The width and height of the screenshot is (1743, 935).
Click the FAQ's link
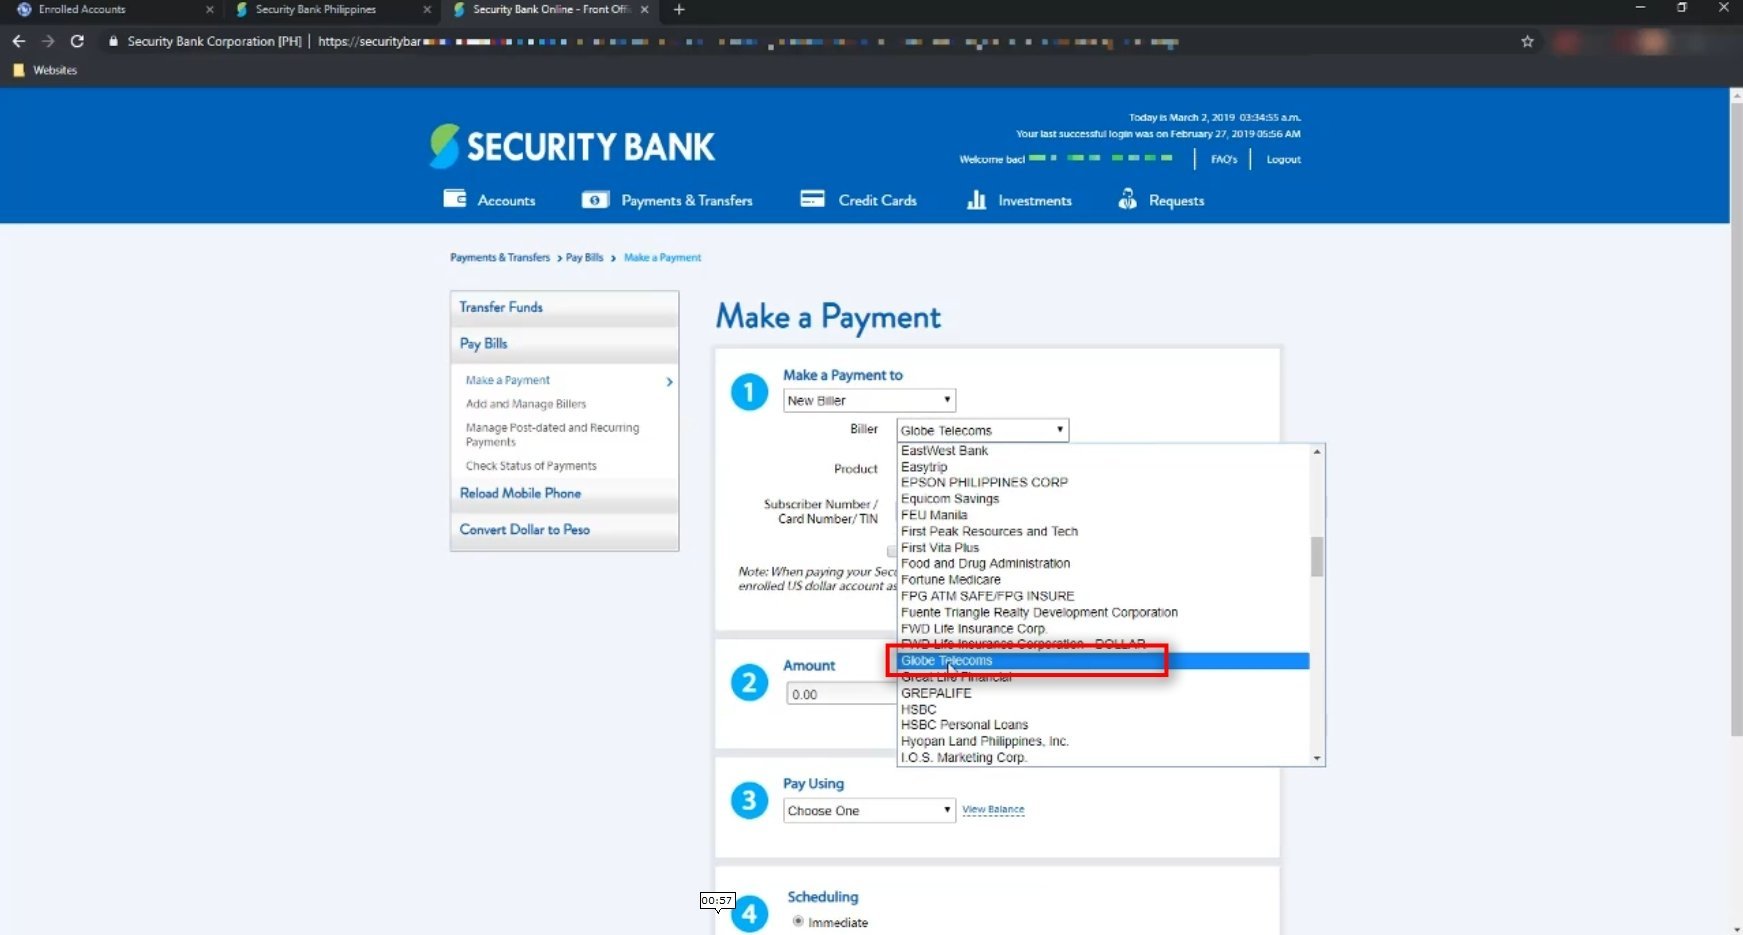[1224, 159]
